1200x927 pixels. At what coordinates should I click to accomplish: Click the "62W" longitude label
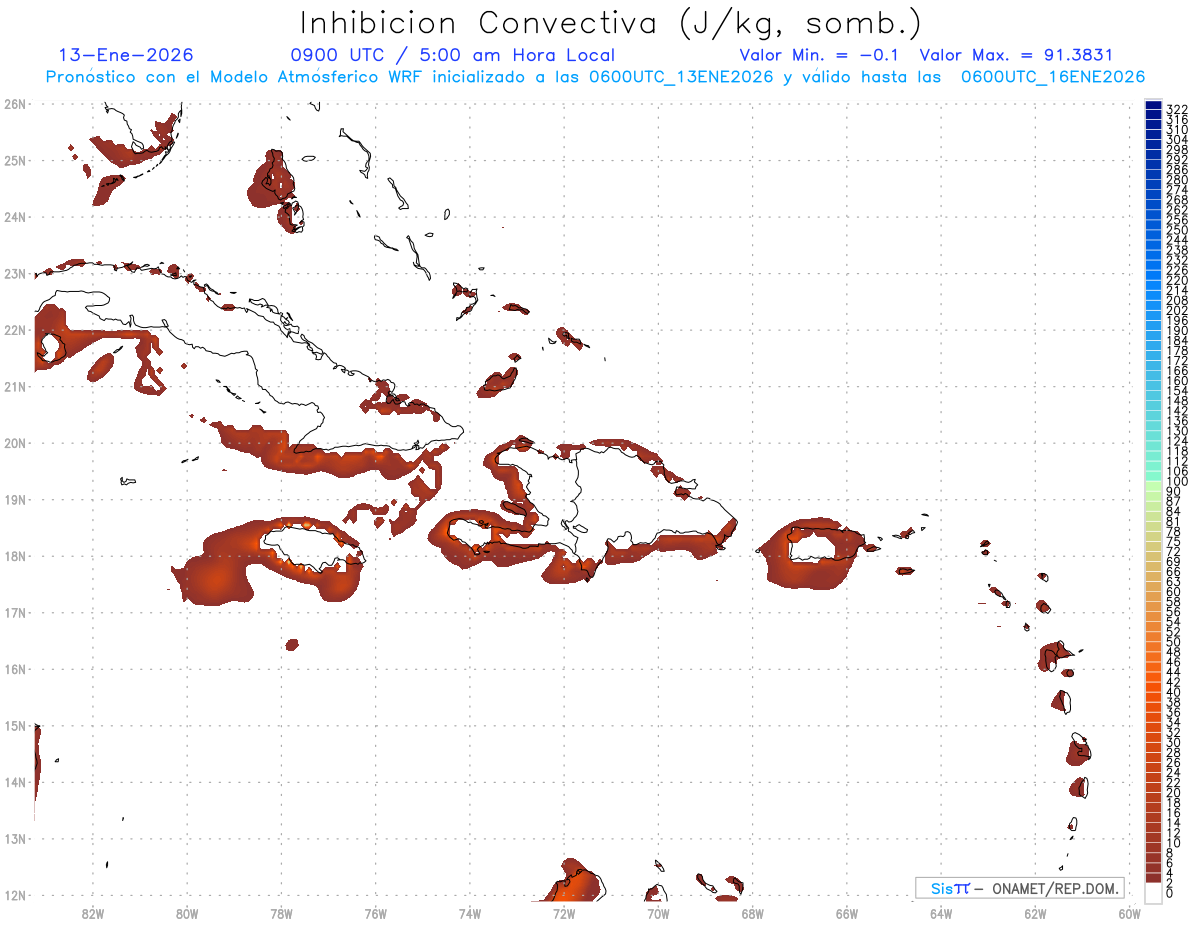coord(1035,913)
